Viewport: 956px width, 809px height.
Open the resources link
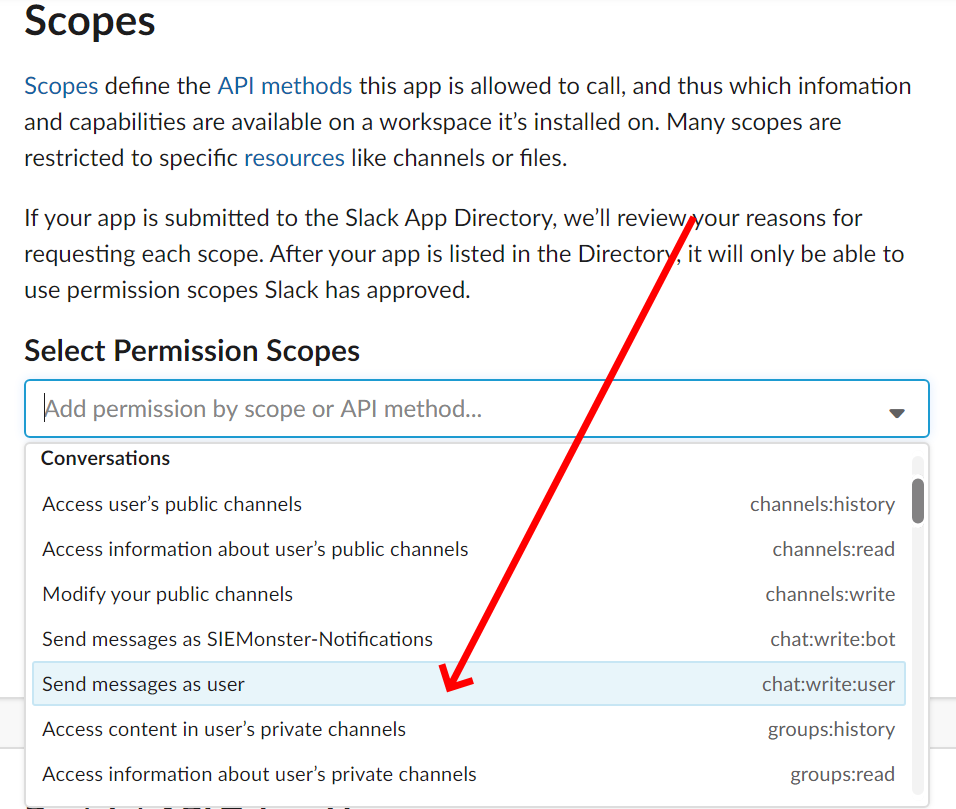click(x=294, y=158)
